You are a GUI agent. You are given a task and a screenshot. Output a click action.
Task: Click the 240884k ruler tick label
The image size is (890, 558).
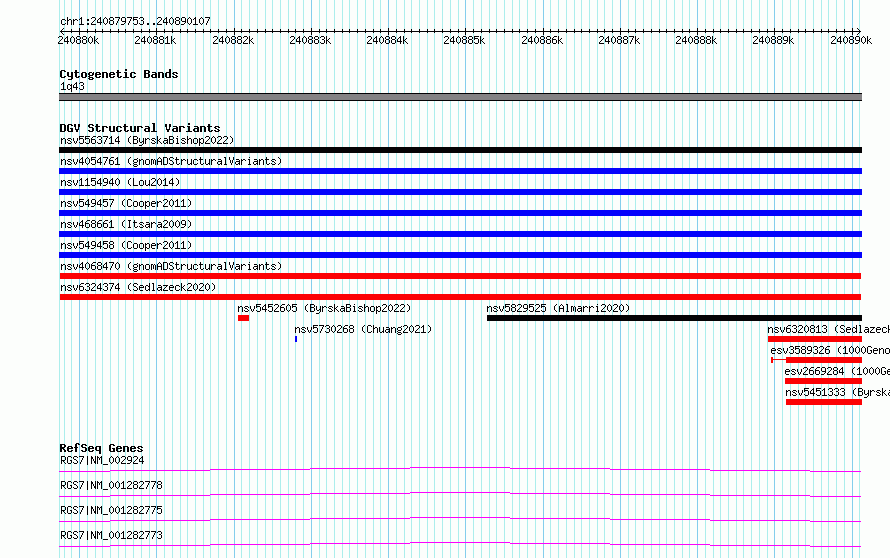click(388, 40)
